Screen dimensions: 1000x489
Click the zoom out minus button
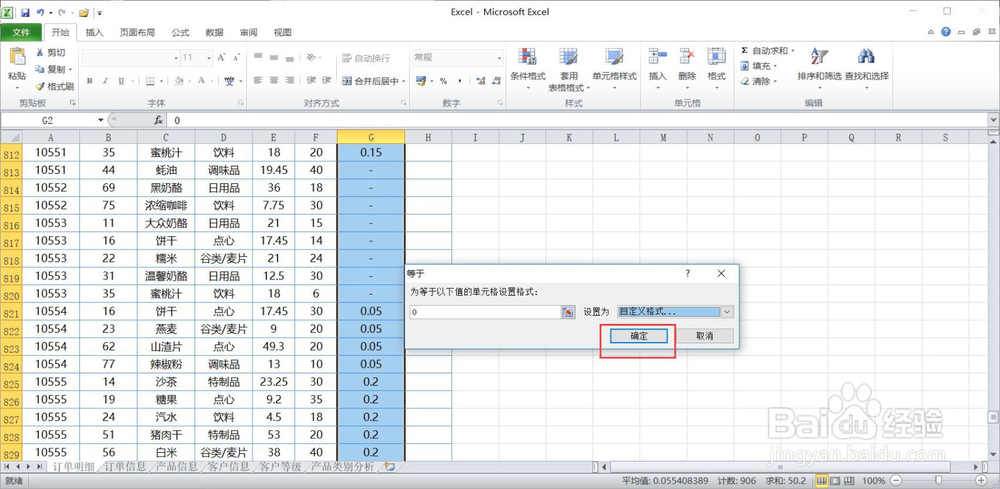(896, 481)
